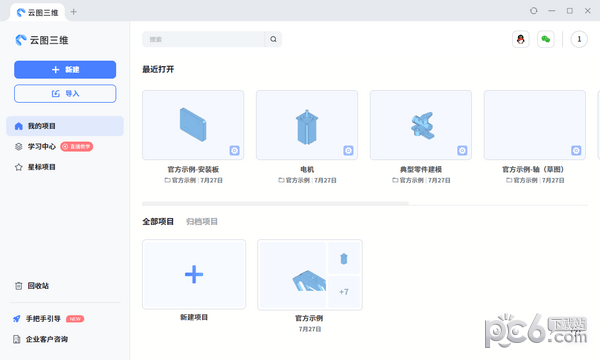Open a new tab with plus button

[74, 12]
